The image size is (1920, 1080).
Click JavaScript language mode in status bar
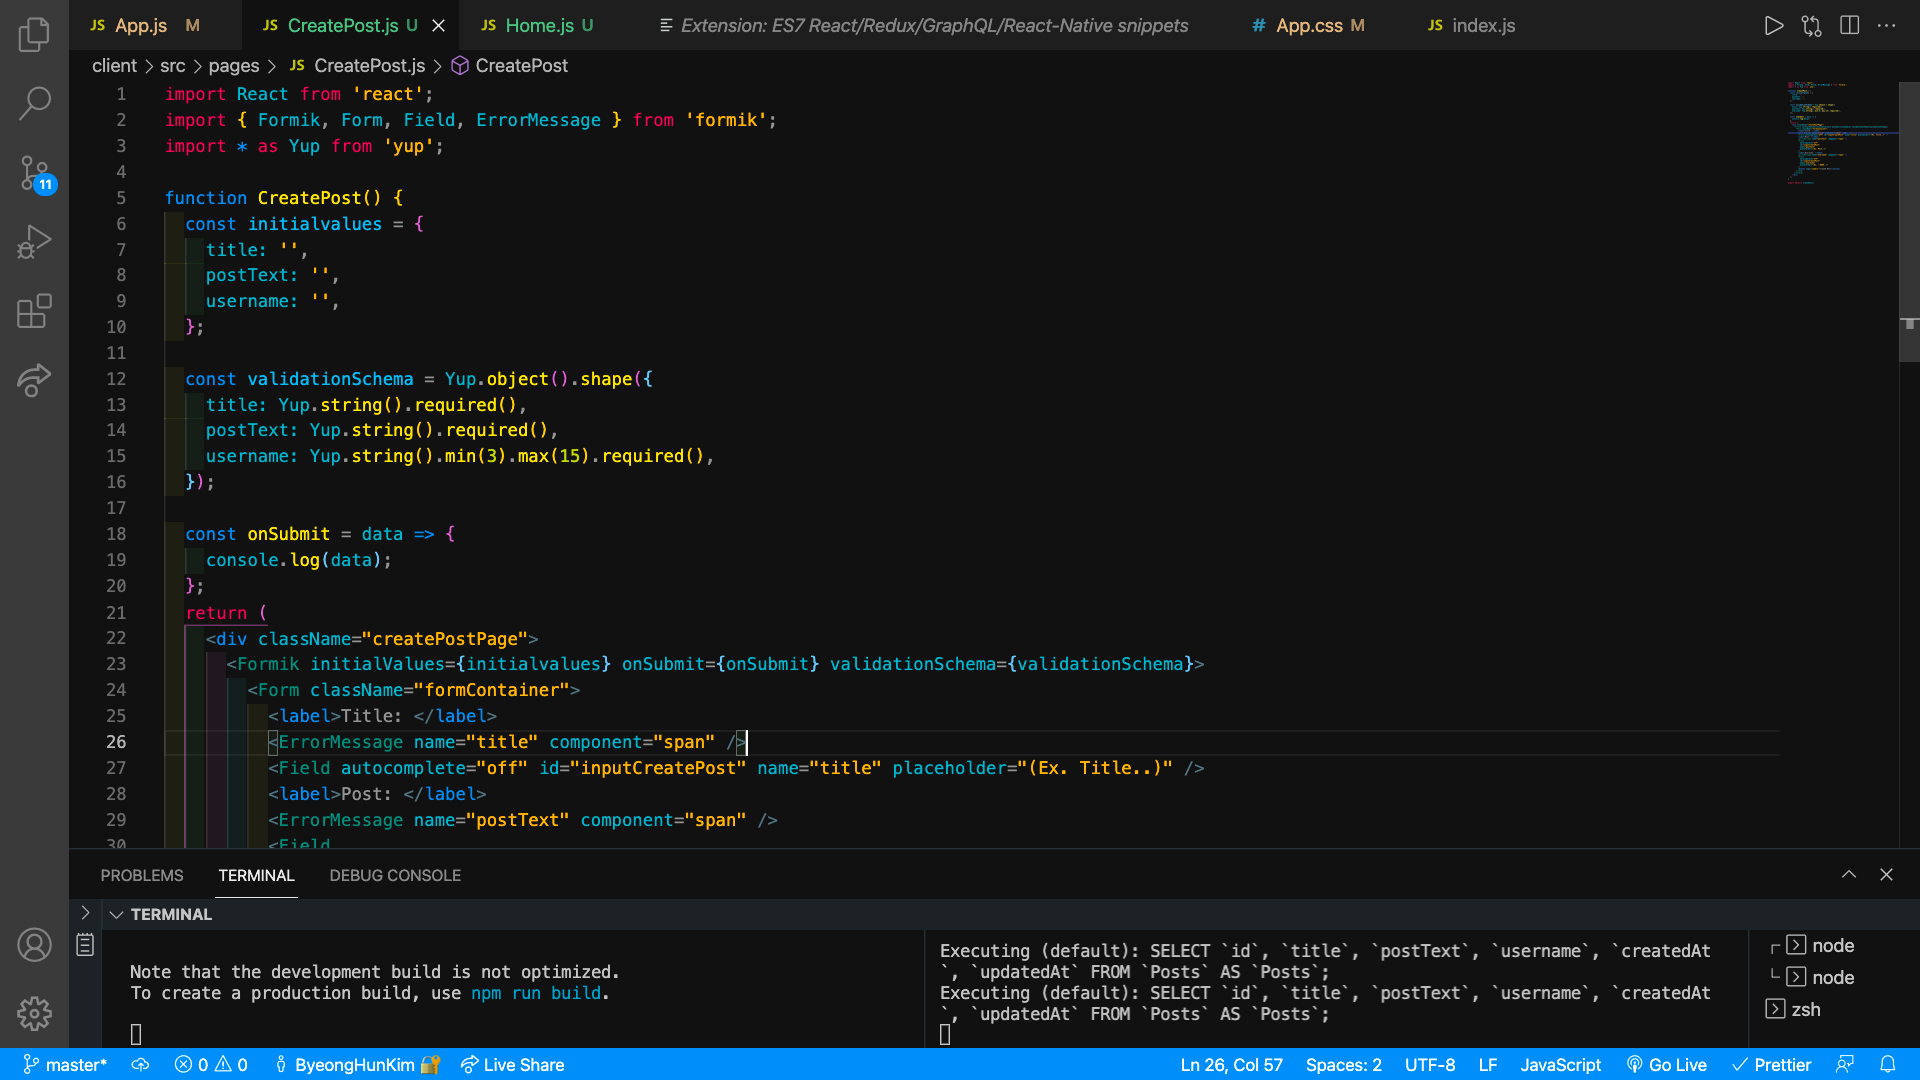click(x=1560, y=1065)
